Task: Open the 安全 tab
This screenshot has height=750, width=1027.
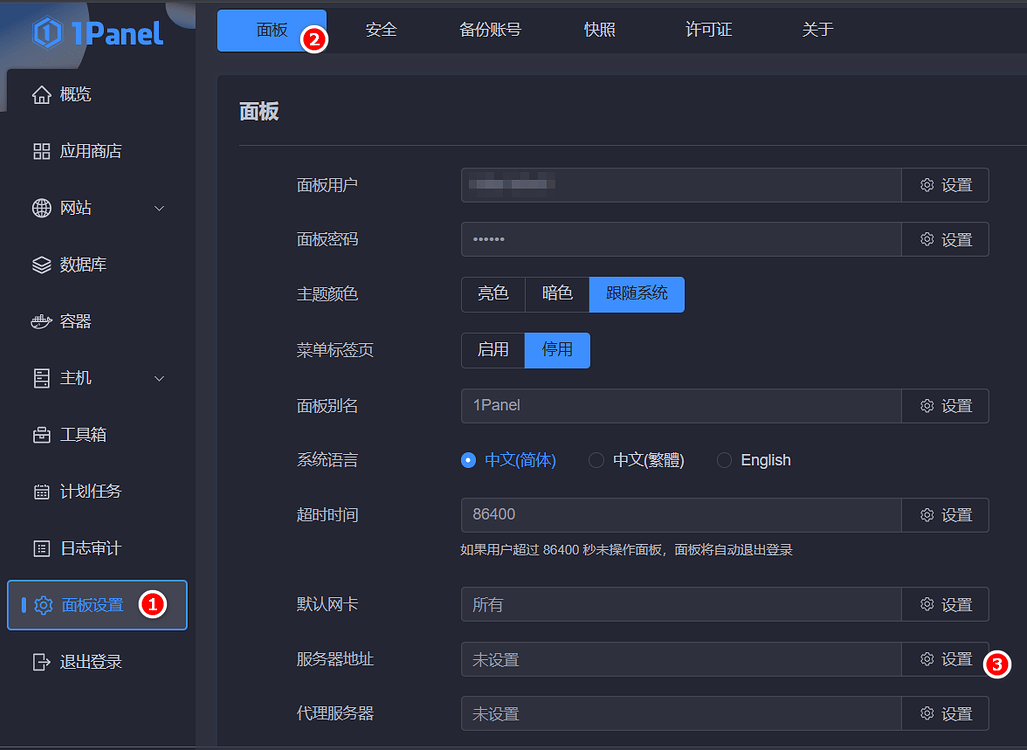Action: point(381,30)
